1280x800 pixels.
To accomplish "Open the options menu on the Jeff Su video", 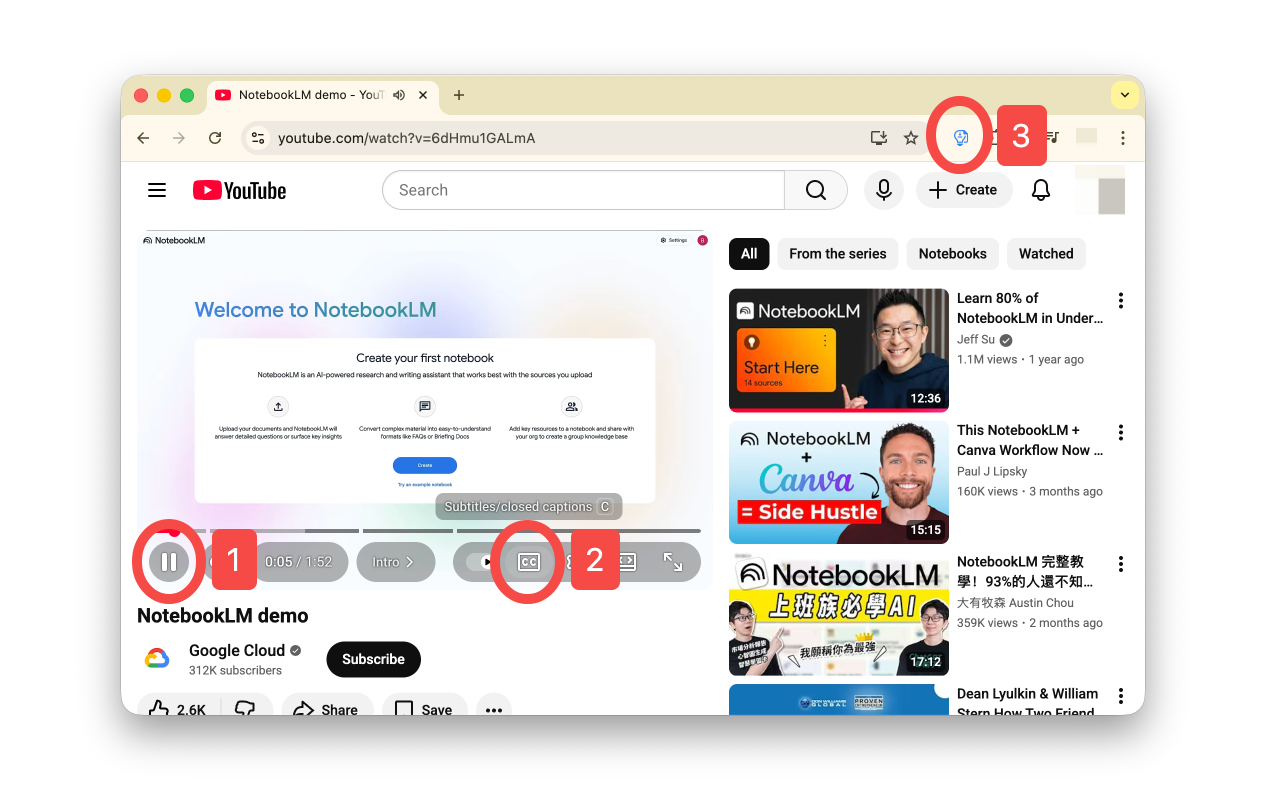I will 1120,300.
